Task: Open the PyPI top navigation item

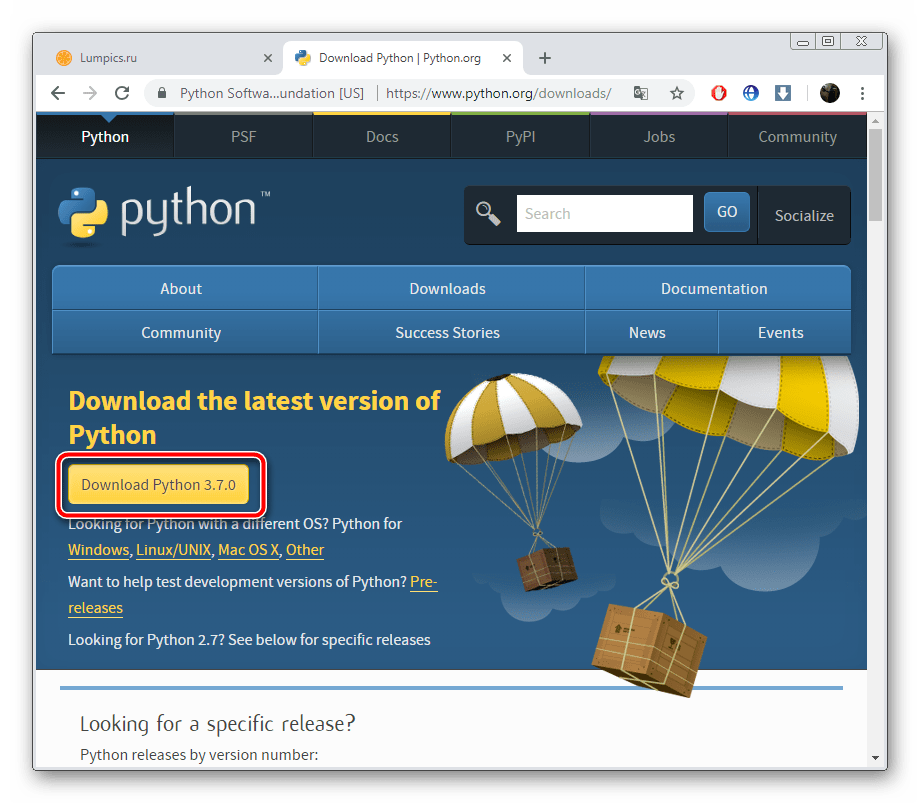Action: [520, 137]
